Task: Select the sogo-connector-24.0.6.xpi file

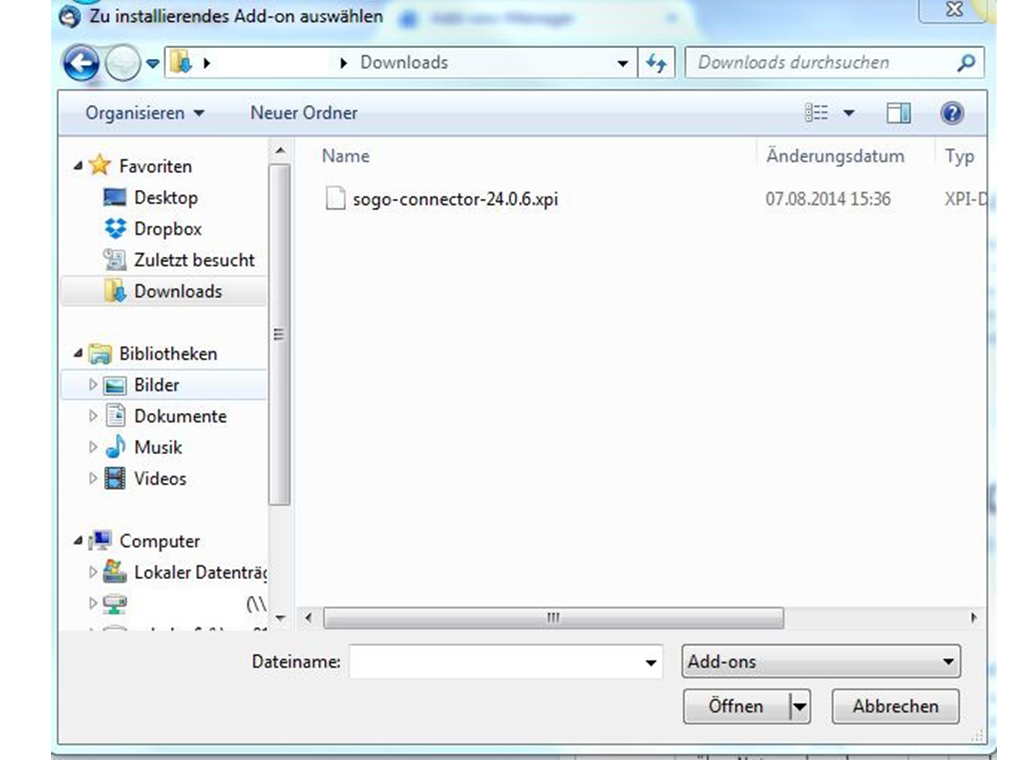Action: tap(455, 199)
